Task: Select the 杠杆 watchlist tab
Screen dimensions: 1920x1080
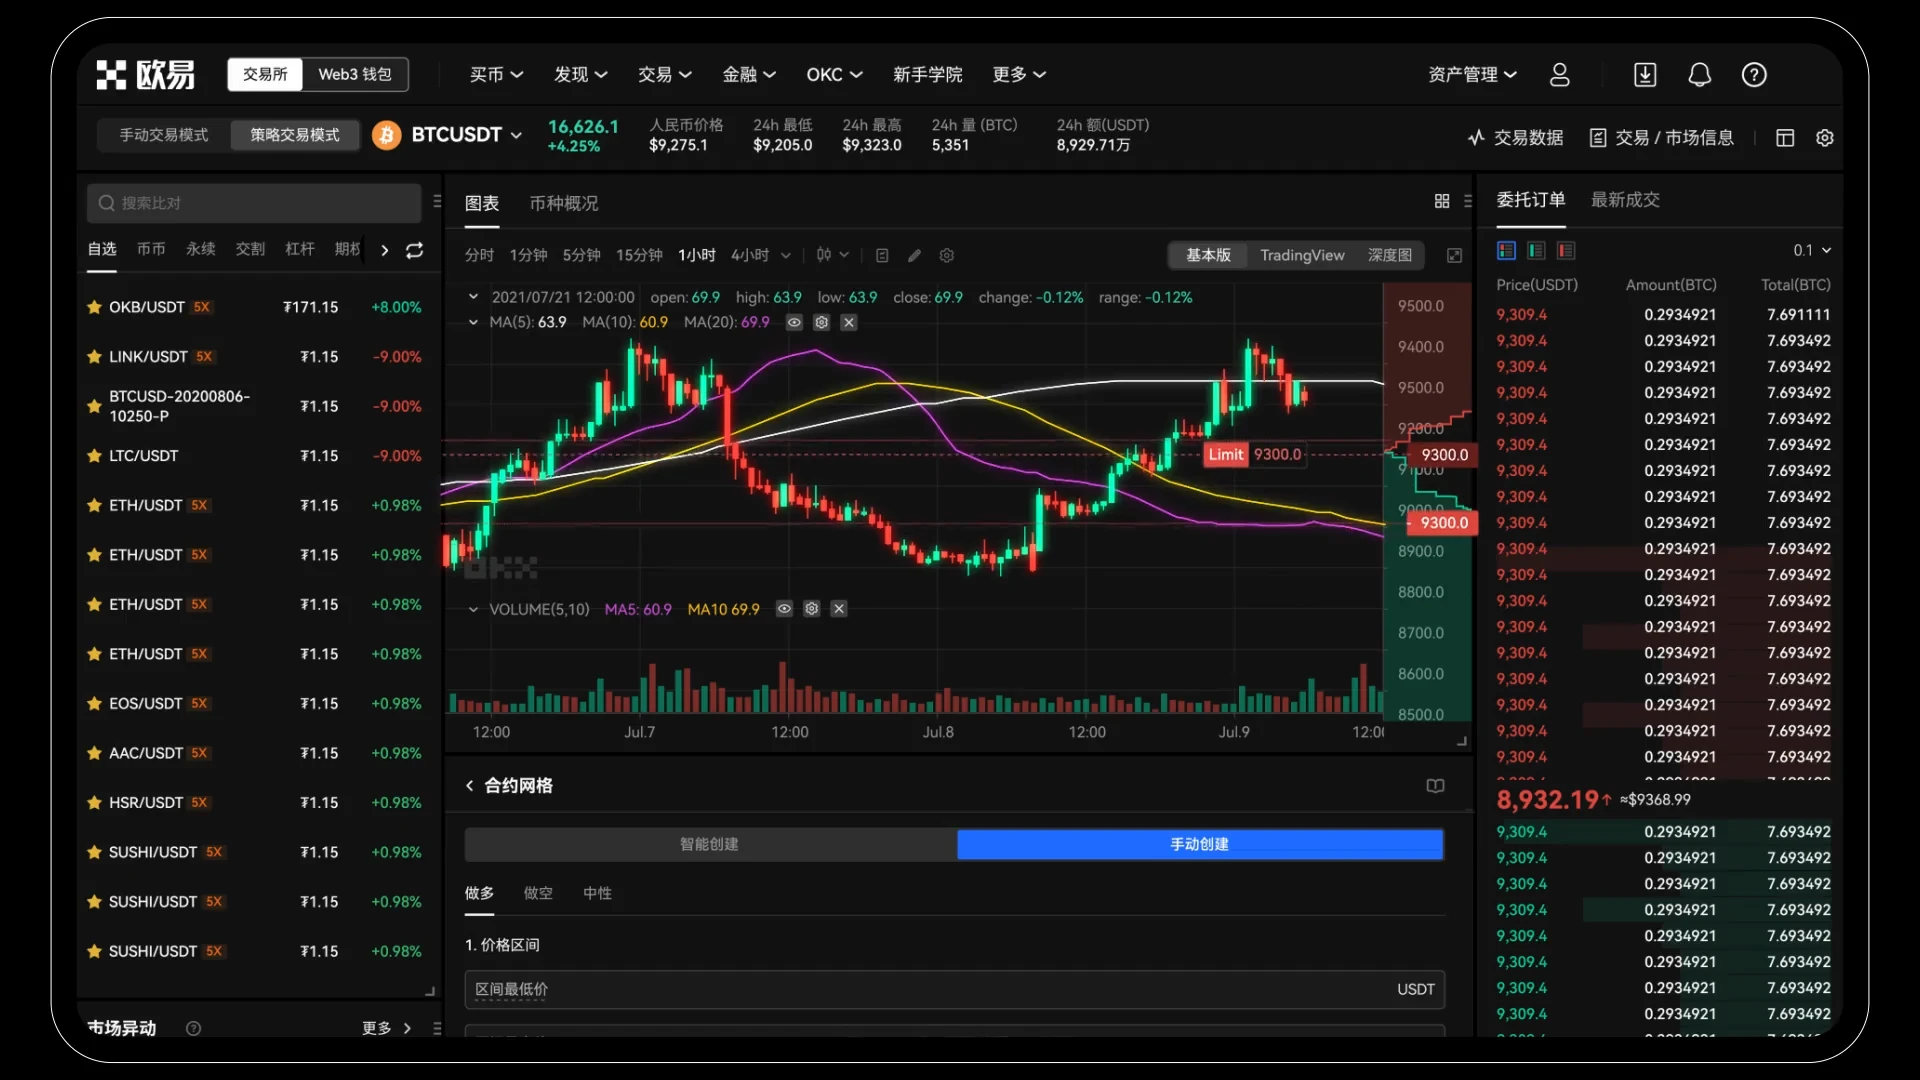Action: tap(300, 249)
